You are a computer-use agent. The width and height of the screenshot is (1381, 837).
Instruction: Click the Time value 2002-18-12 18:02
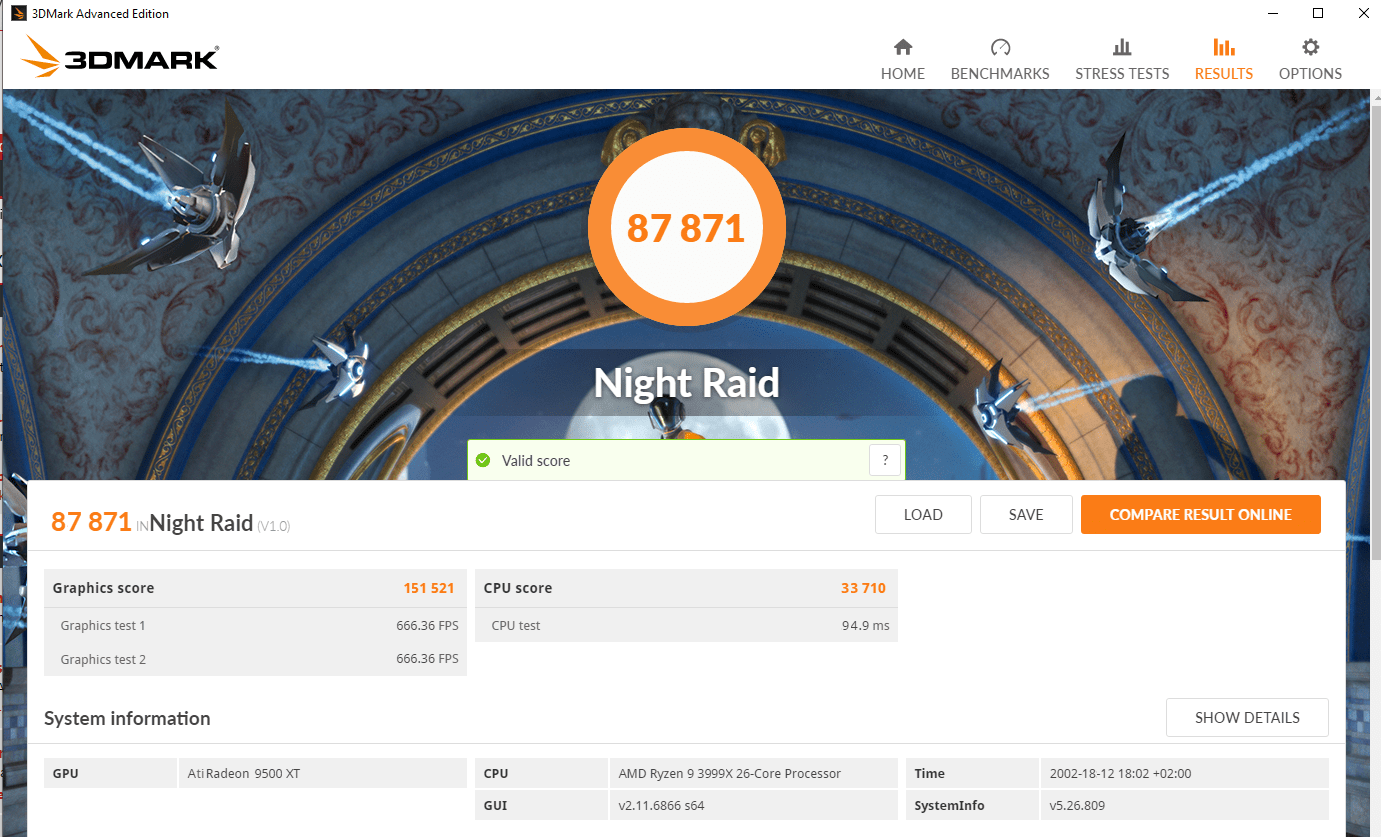coord(1121,773)
